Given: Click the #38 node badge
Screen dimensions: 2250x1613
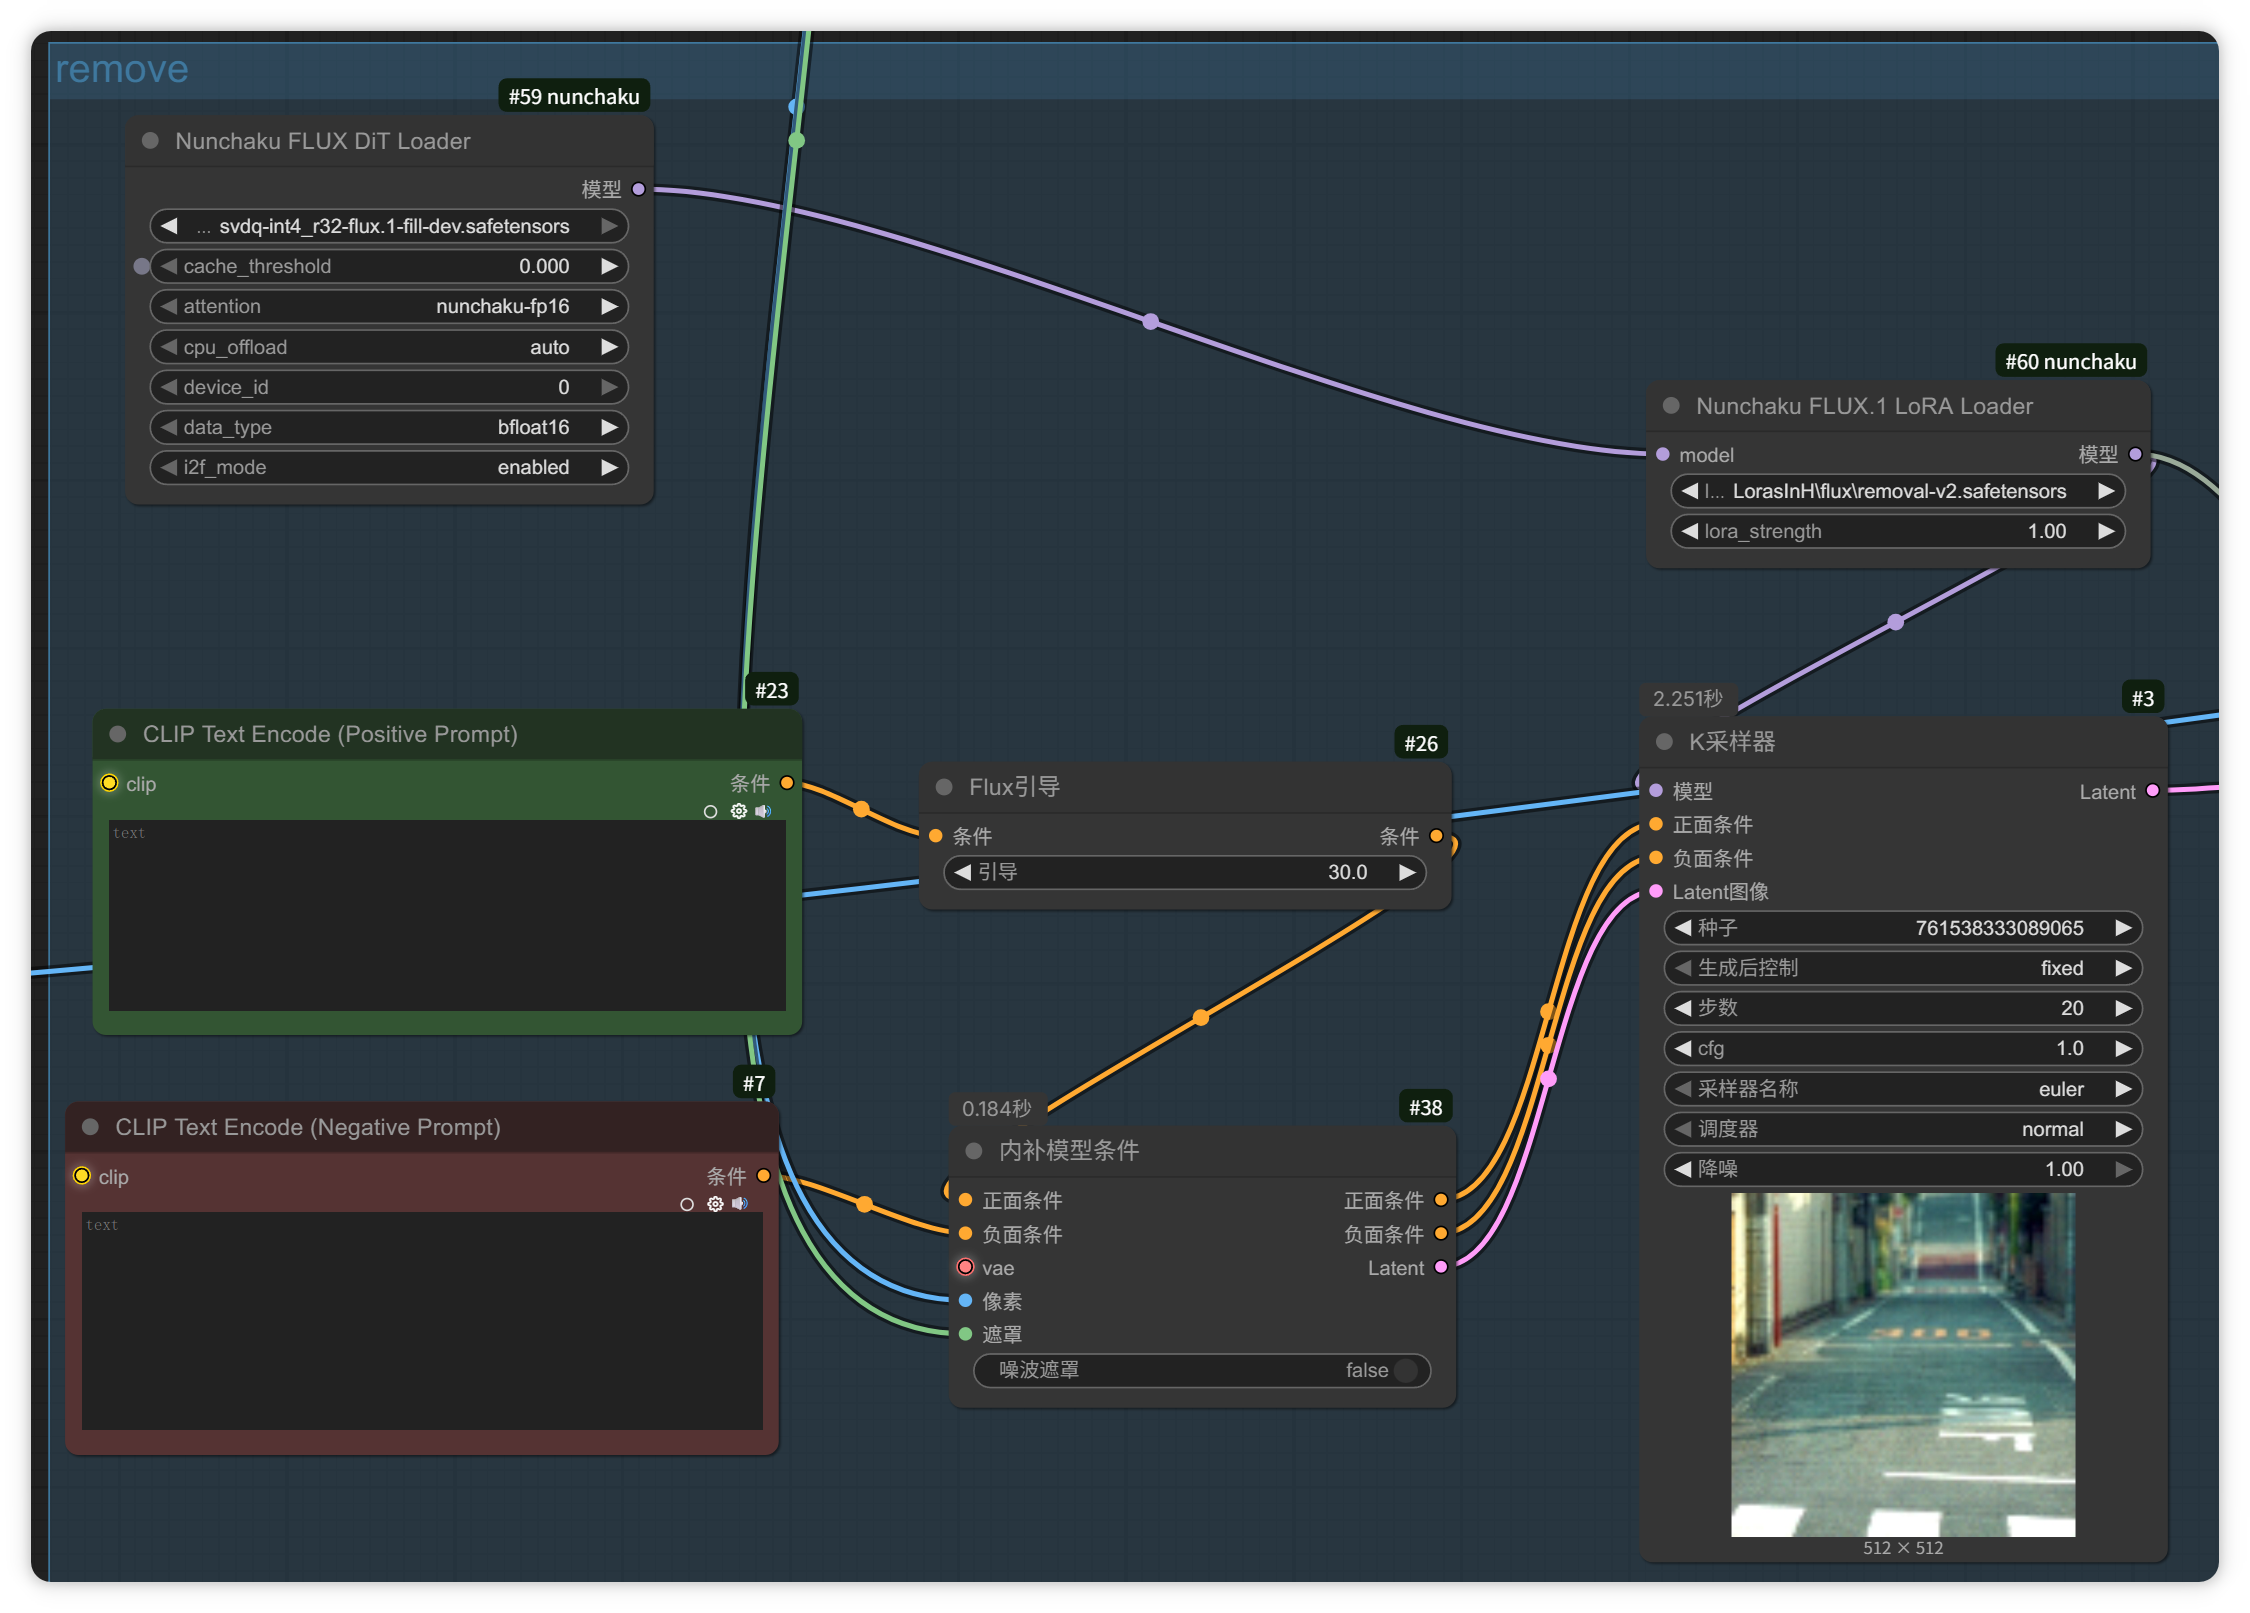Looking at the screenshot, I should click(x=1425, y=1107).
